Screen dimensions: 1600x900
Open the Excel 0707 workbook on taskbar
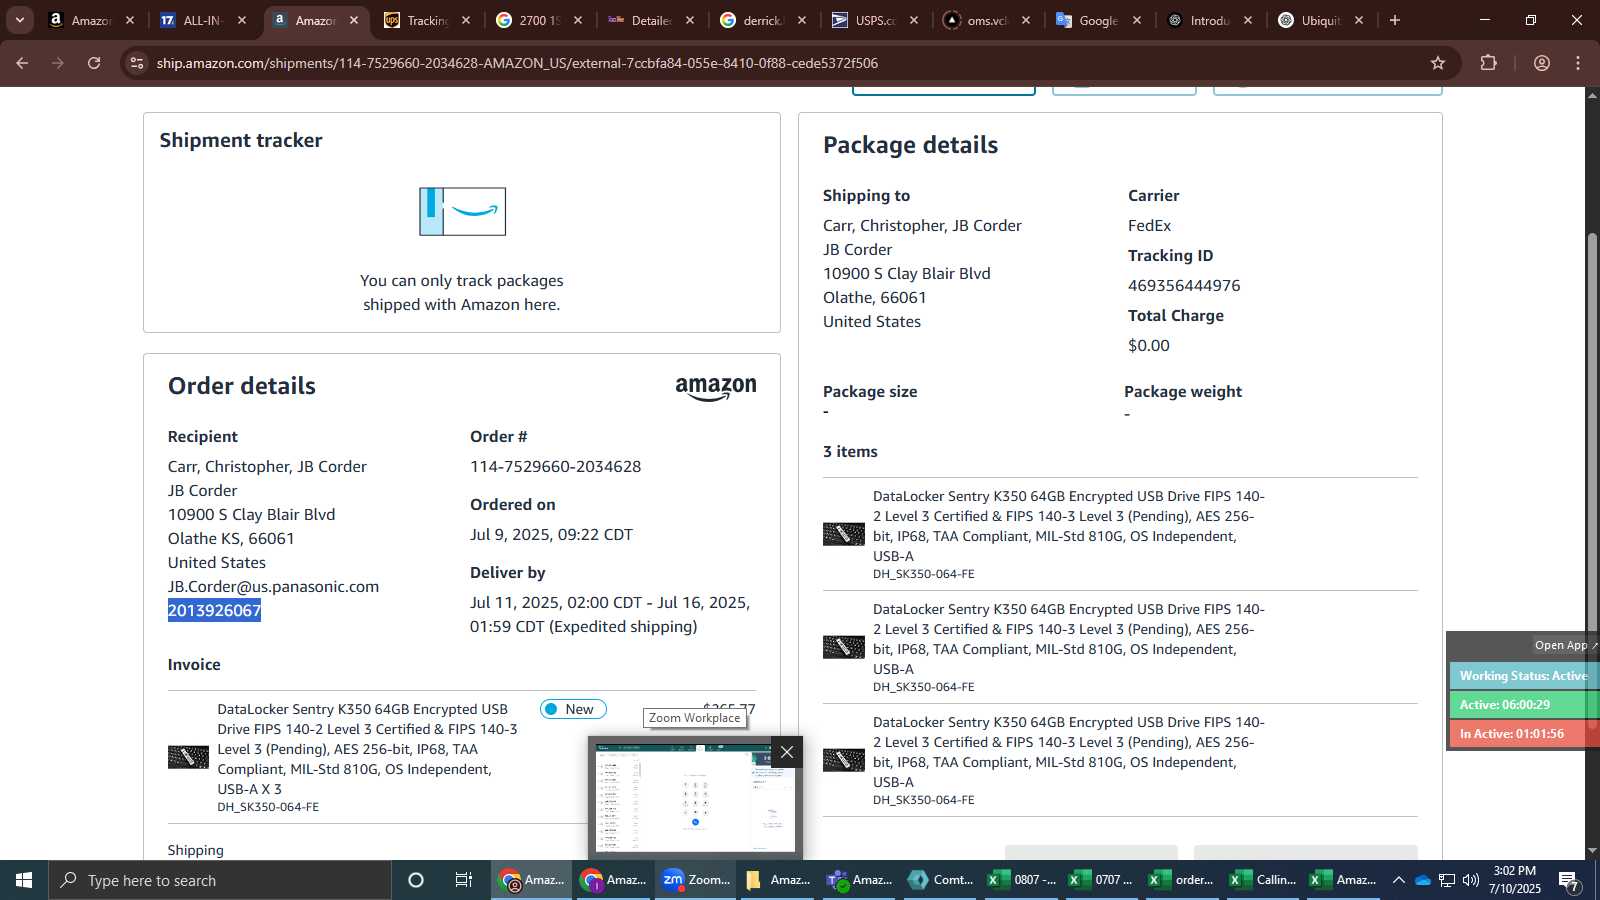(1103, 880)
